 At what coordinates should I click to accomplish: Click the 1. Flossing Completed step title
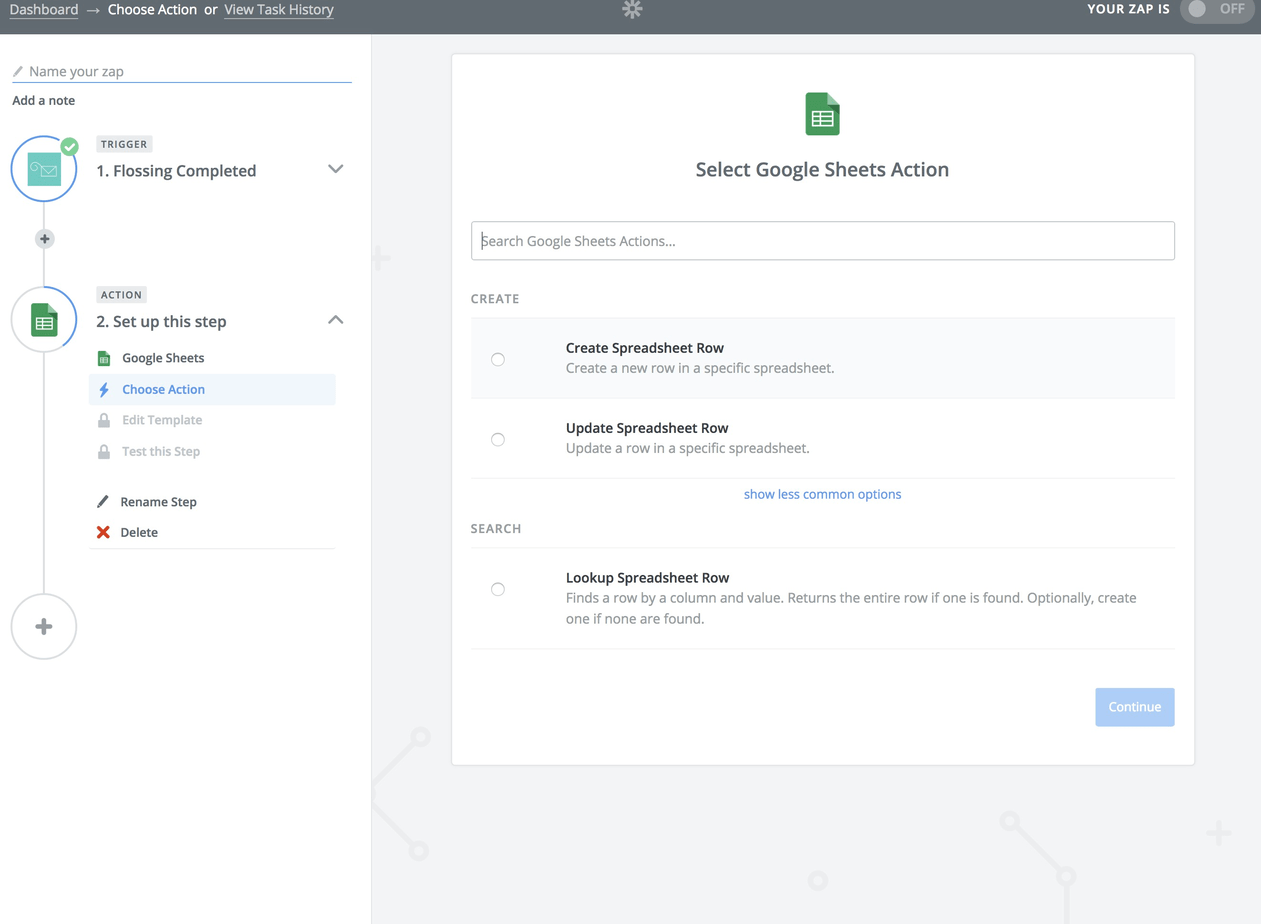[176, 171]
